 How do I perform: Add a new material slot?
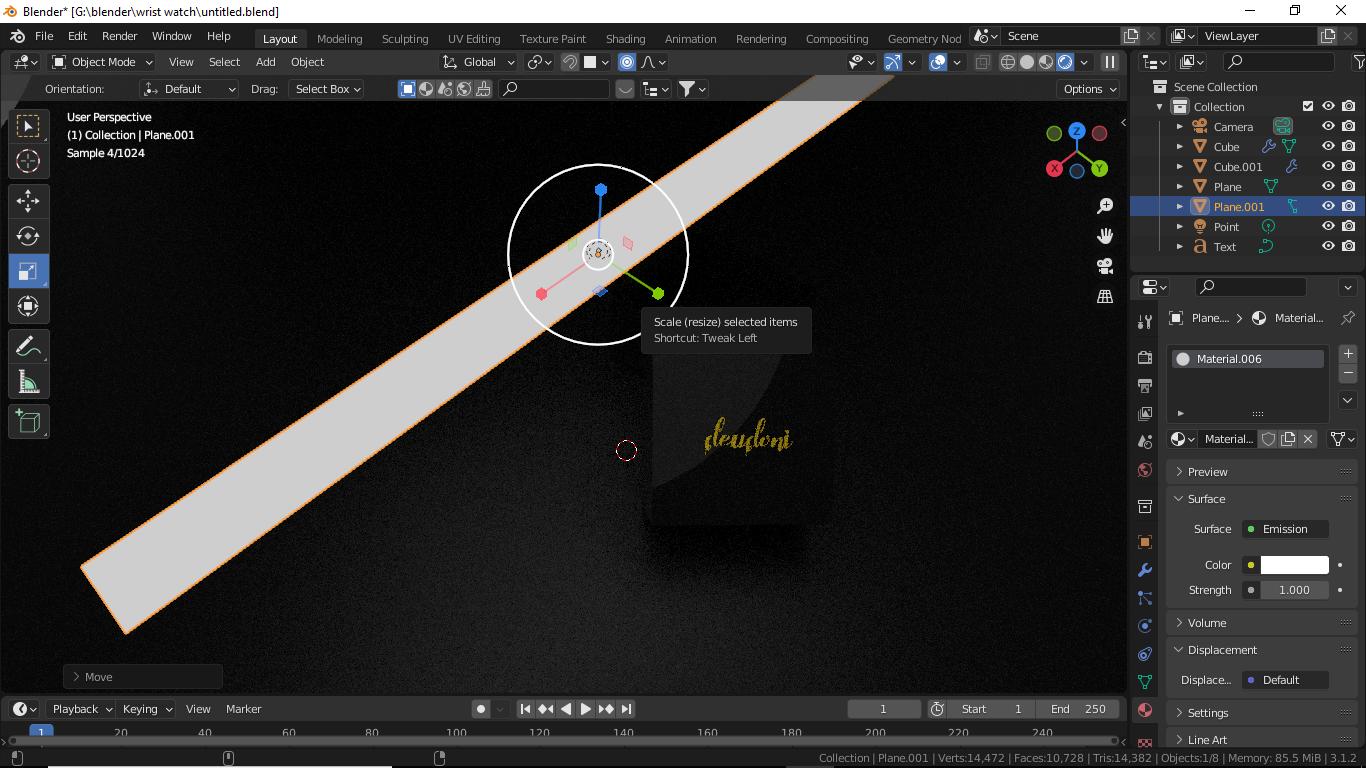pyautogui.click(x=1348, y=353)
